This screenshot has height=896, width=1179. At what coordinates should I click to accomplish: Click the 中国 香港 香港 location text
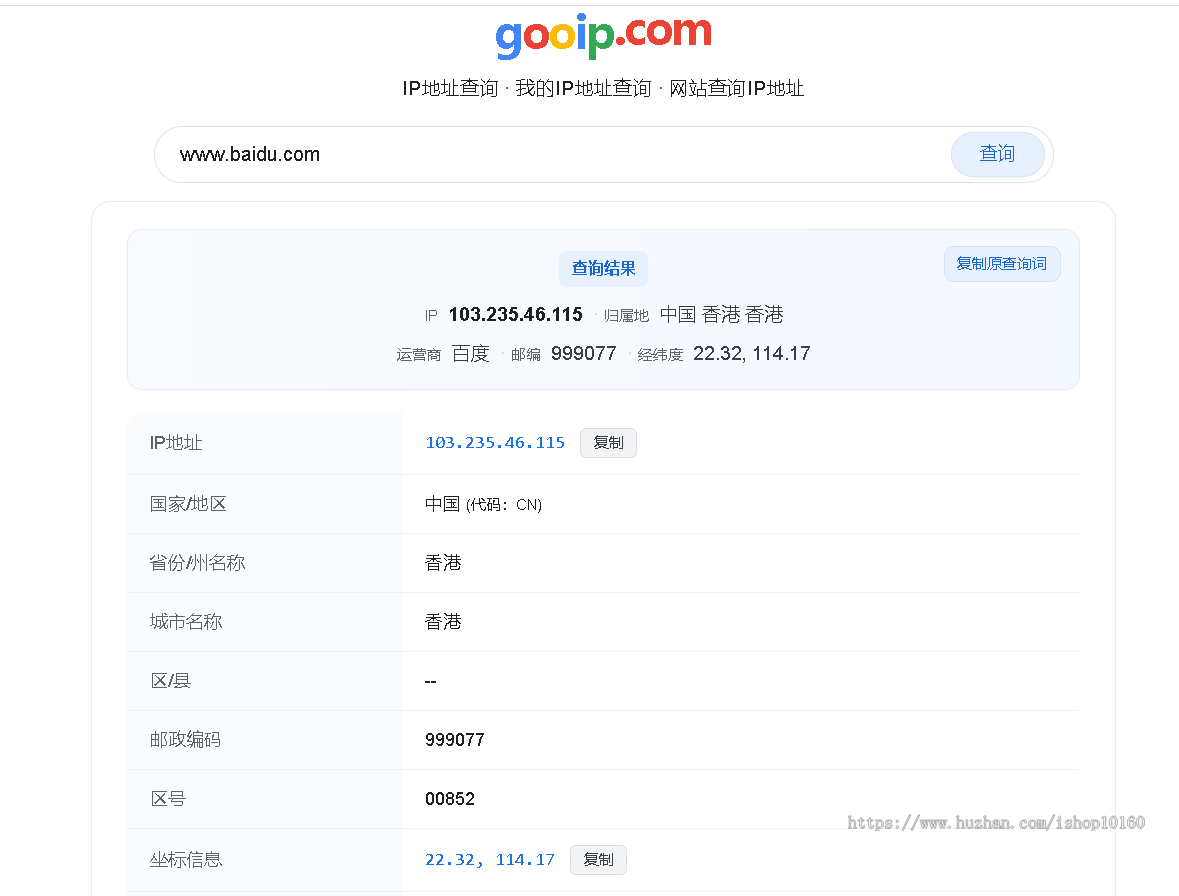(x=721, y=314)
